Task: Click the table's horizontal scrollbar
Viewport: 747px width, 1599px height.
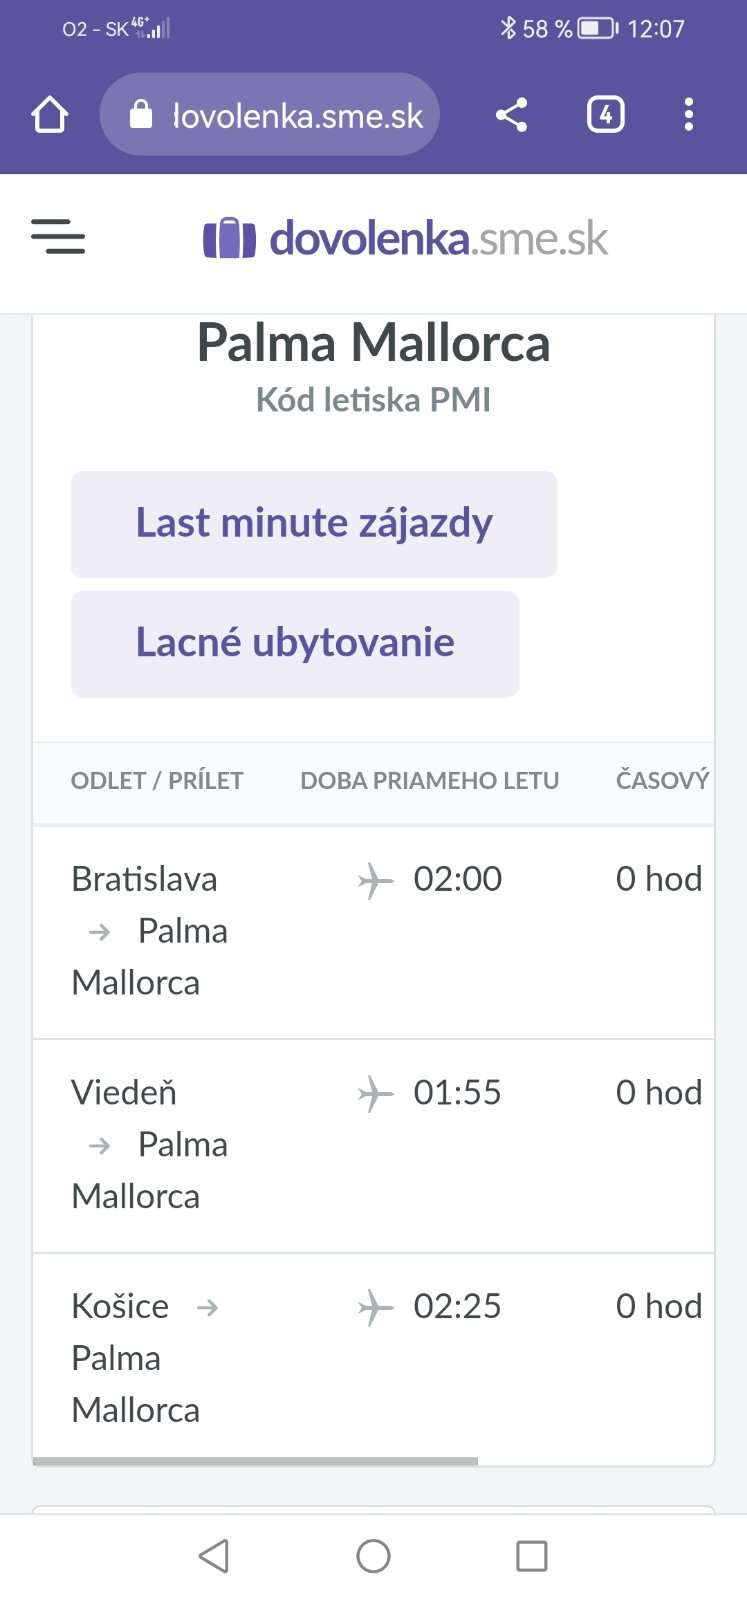Action: [255, 1461]
